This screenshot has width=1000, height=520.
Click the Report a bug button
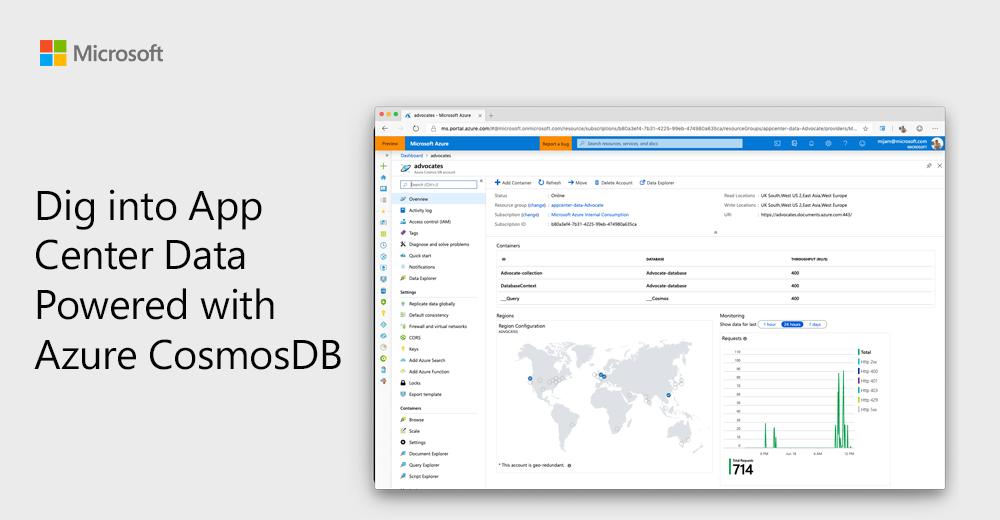(555, 144)
